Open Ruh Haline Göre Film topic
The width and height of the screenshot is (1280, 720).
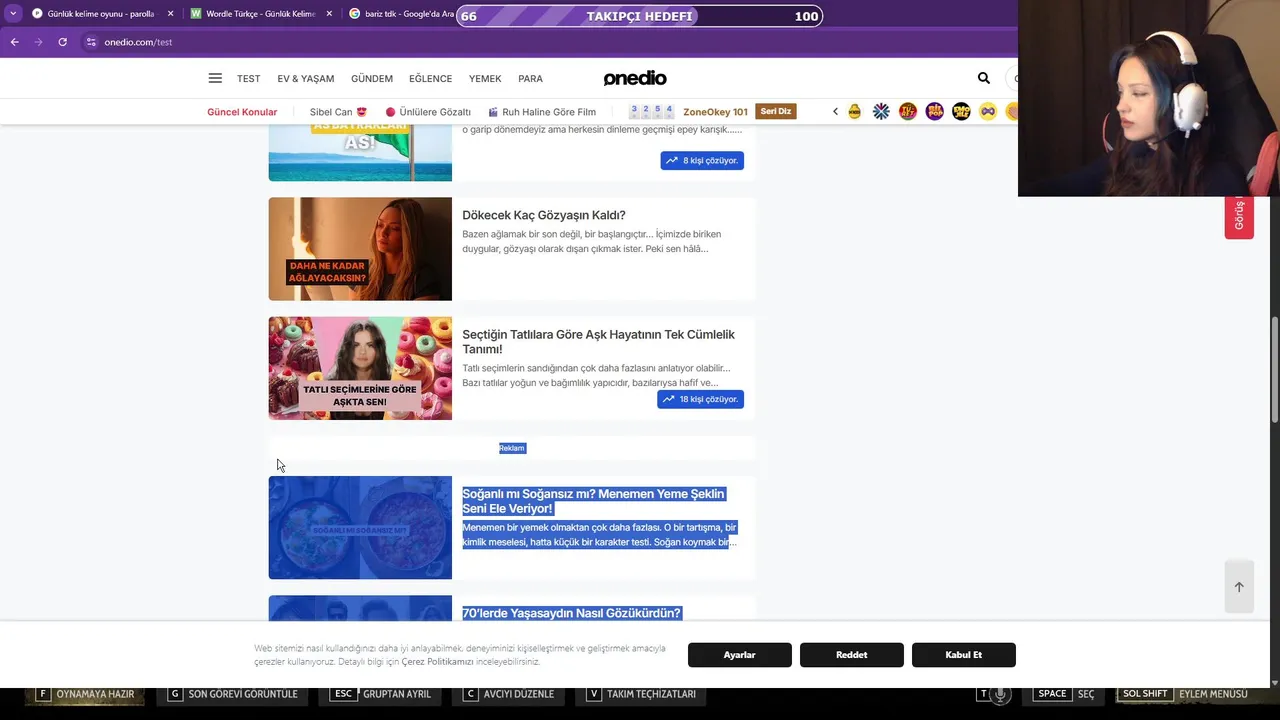coord(542,112)
